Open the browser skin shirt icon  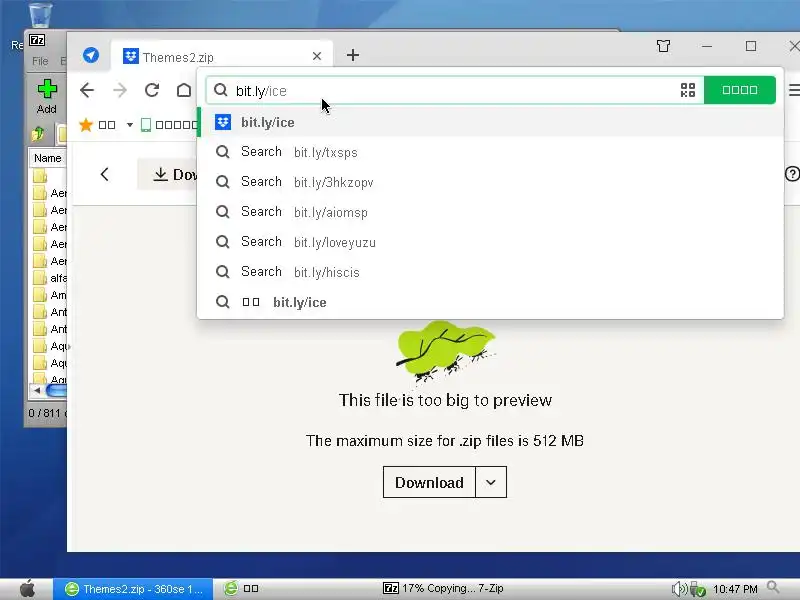coord(663,46)
